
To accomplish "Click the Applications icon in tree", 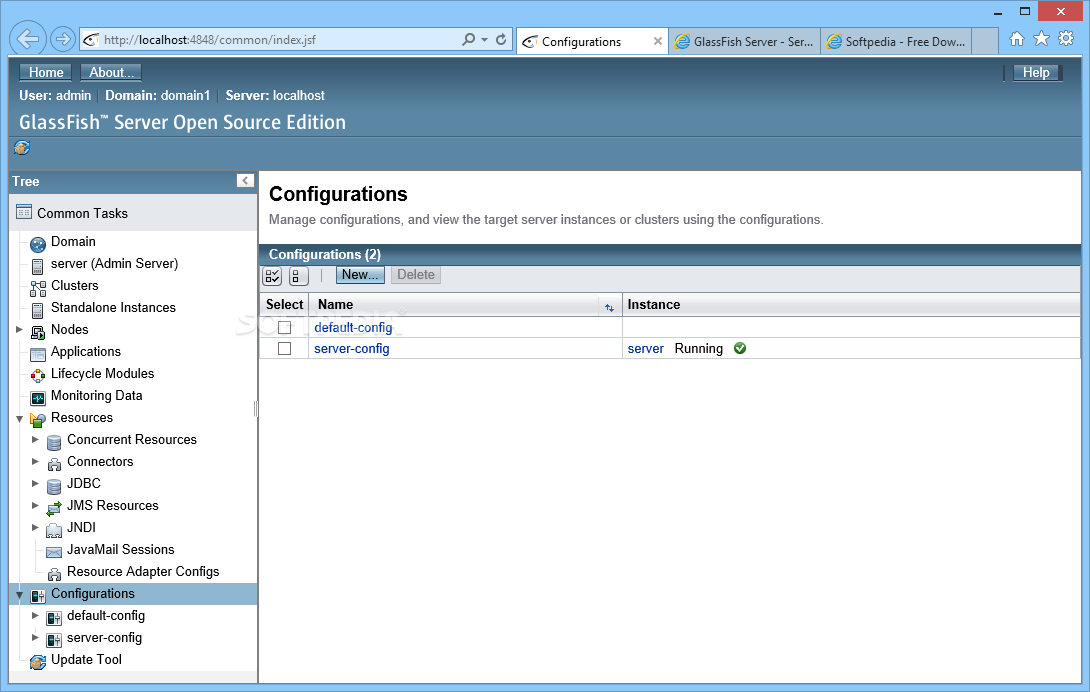I will (x=38, y=354).
